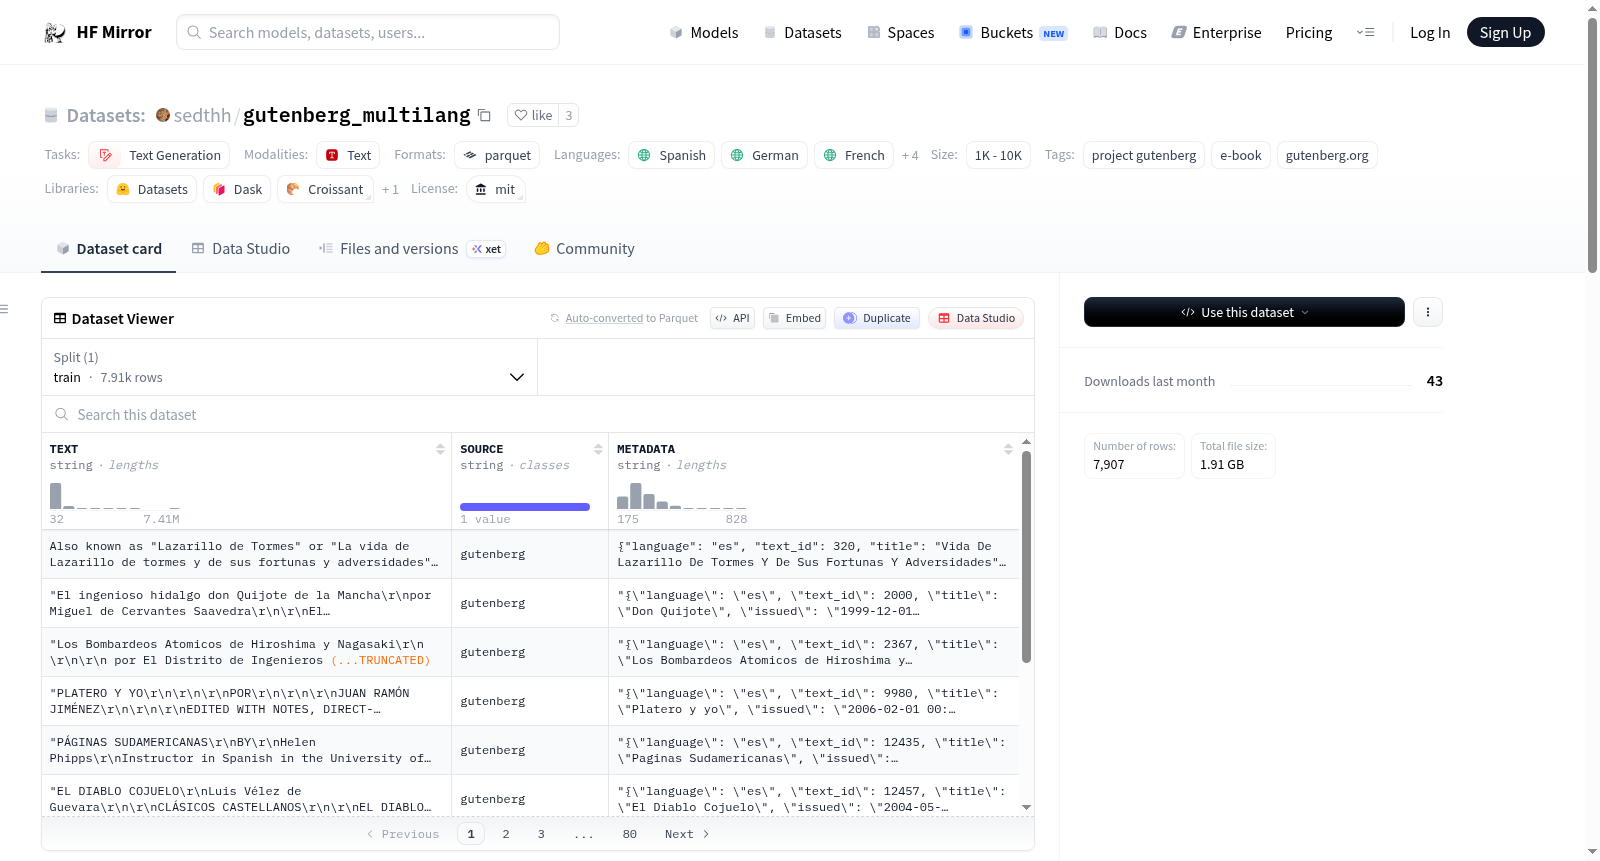
Task: Click the EL DIABLO COJUELO text cell
Action: [246, 797]
